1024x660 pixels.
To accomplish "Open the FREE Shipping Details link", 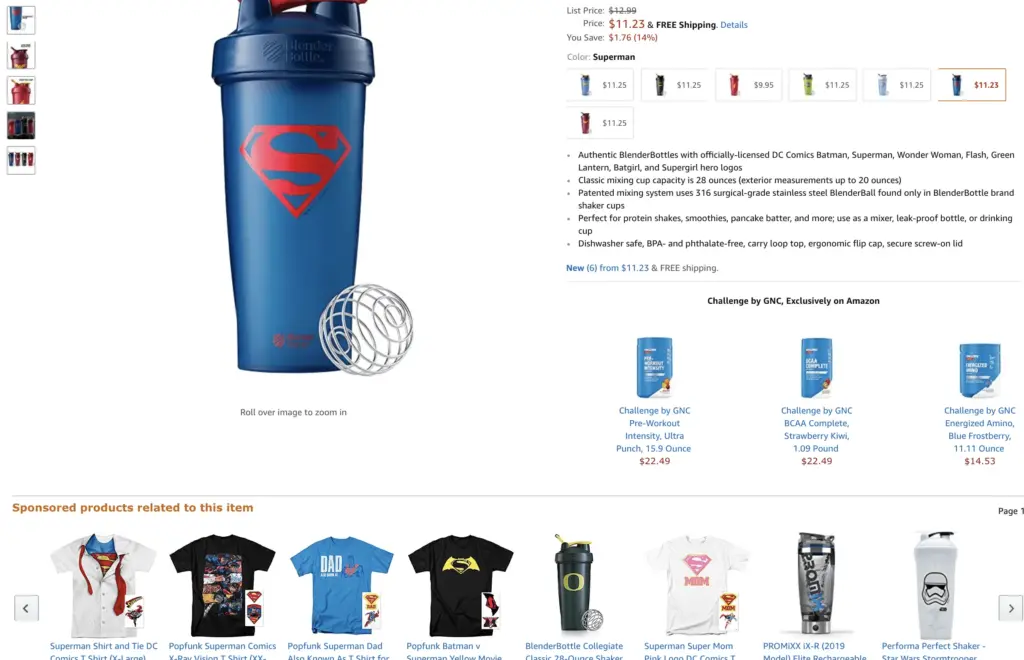I will [x=733, y=25].
